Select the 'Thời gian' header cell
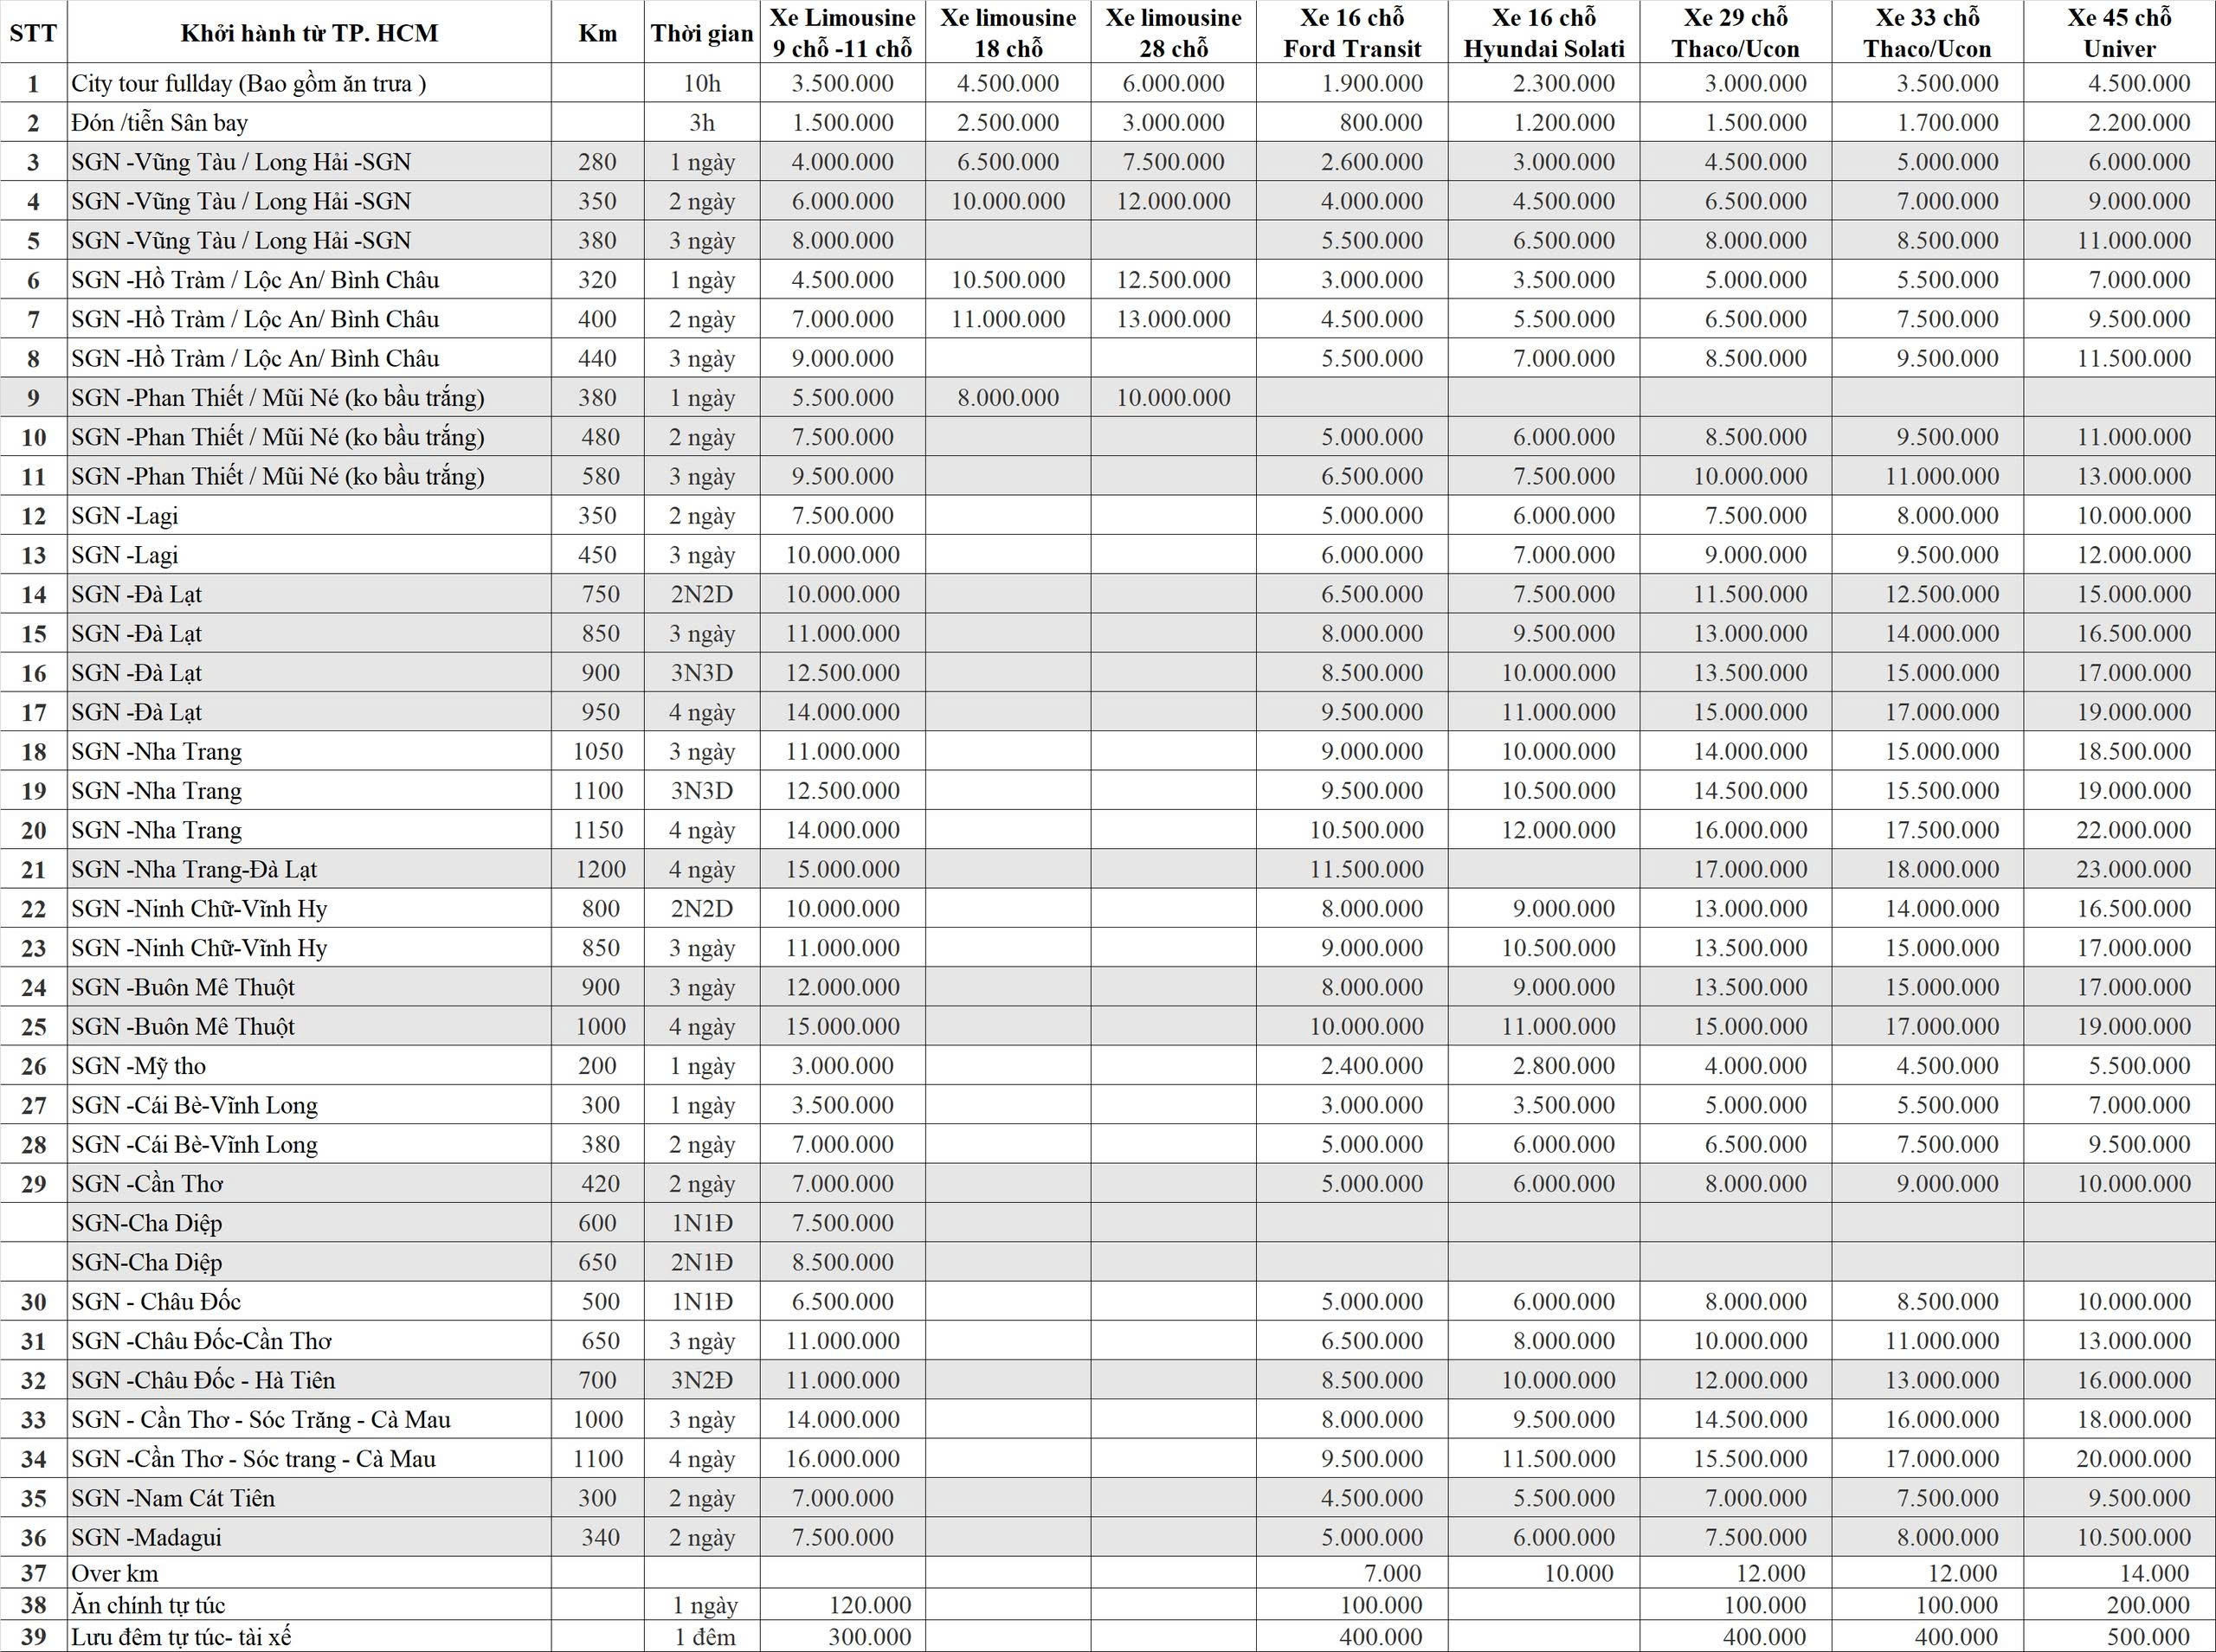The height and width of the screenshot is (1652, 2216). [x=701, y=33]
